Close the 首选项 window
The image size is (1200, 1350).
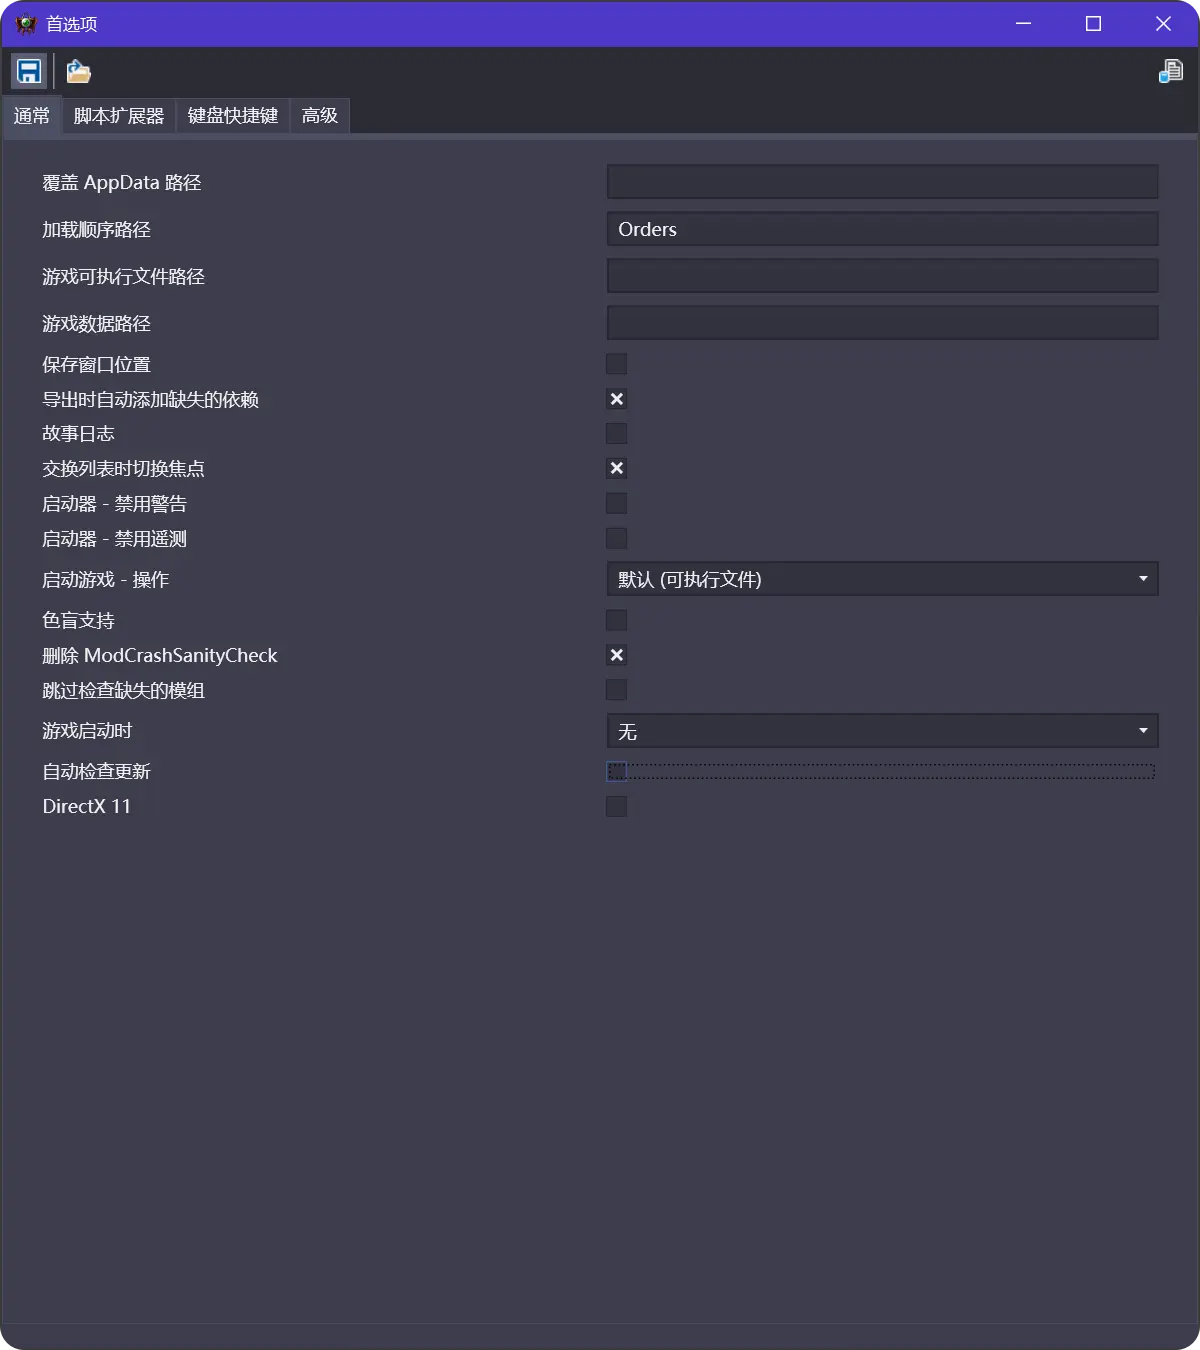(1163, 24)
